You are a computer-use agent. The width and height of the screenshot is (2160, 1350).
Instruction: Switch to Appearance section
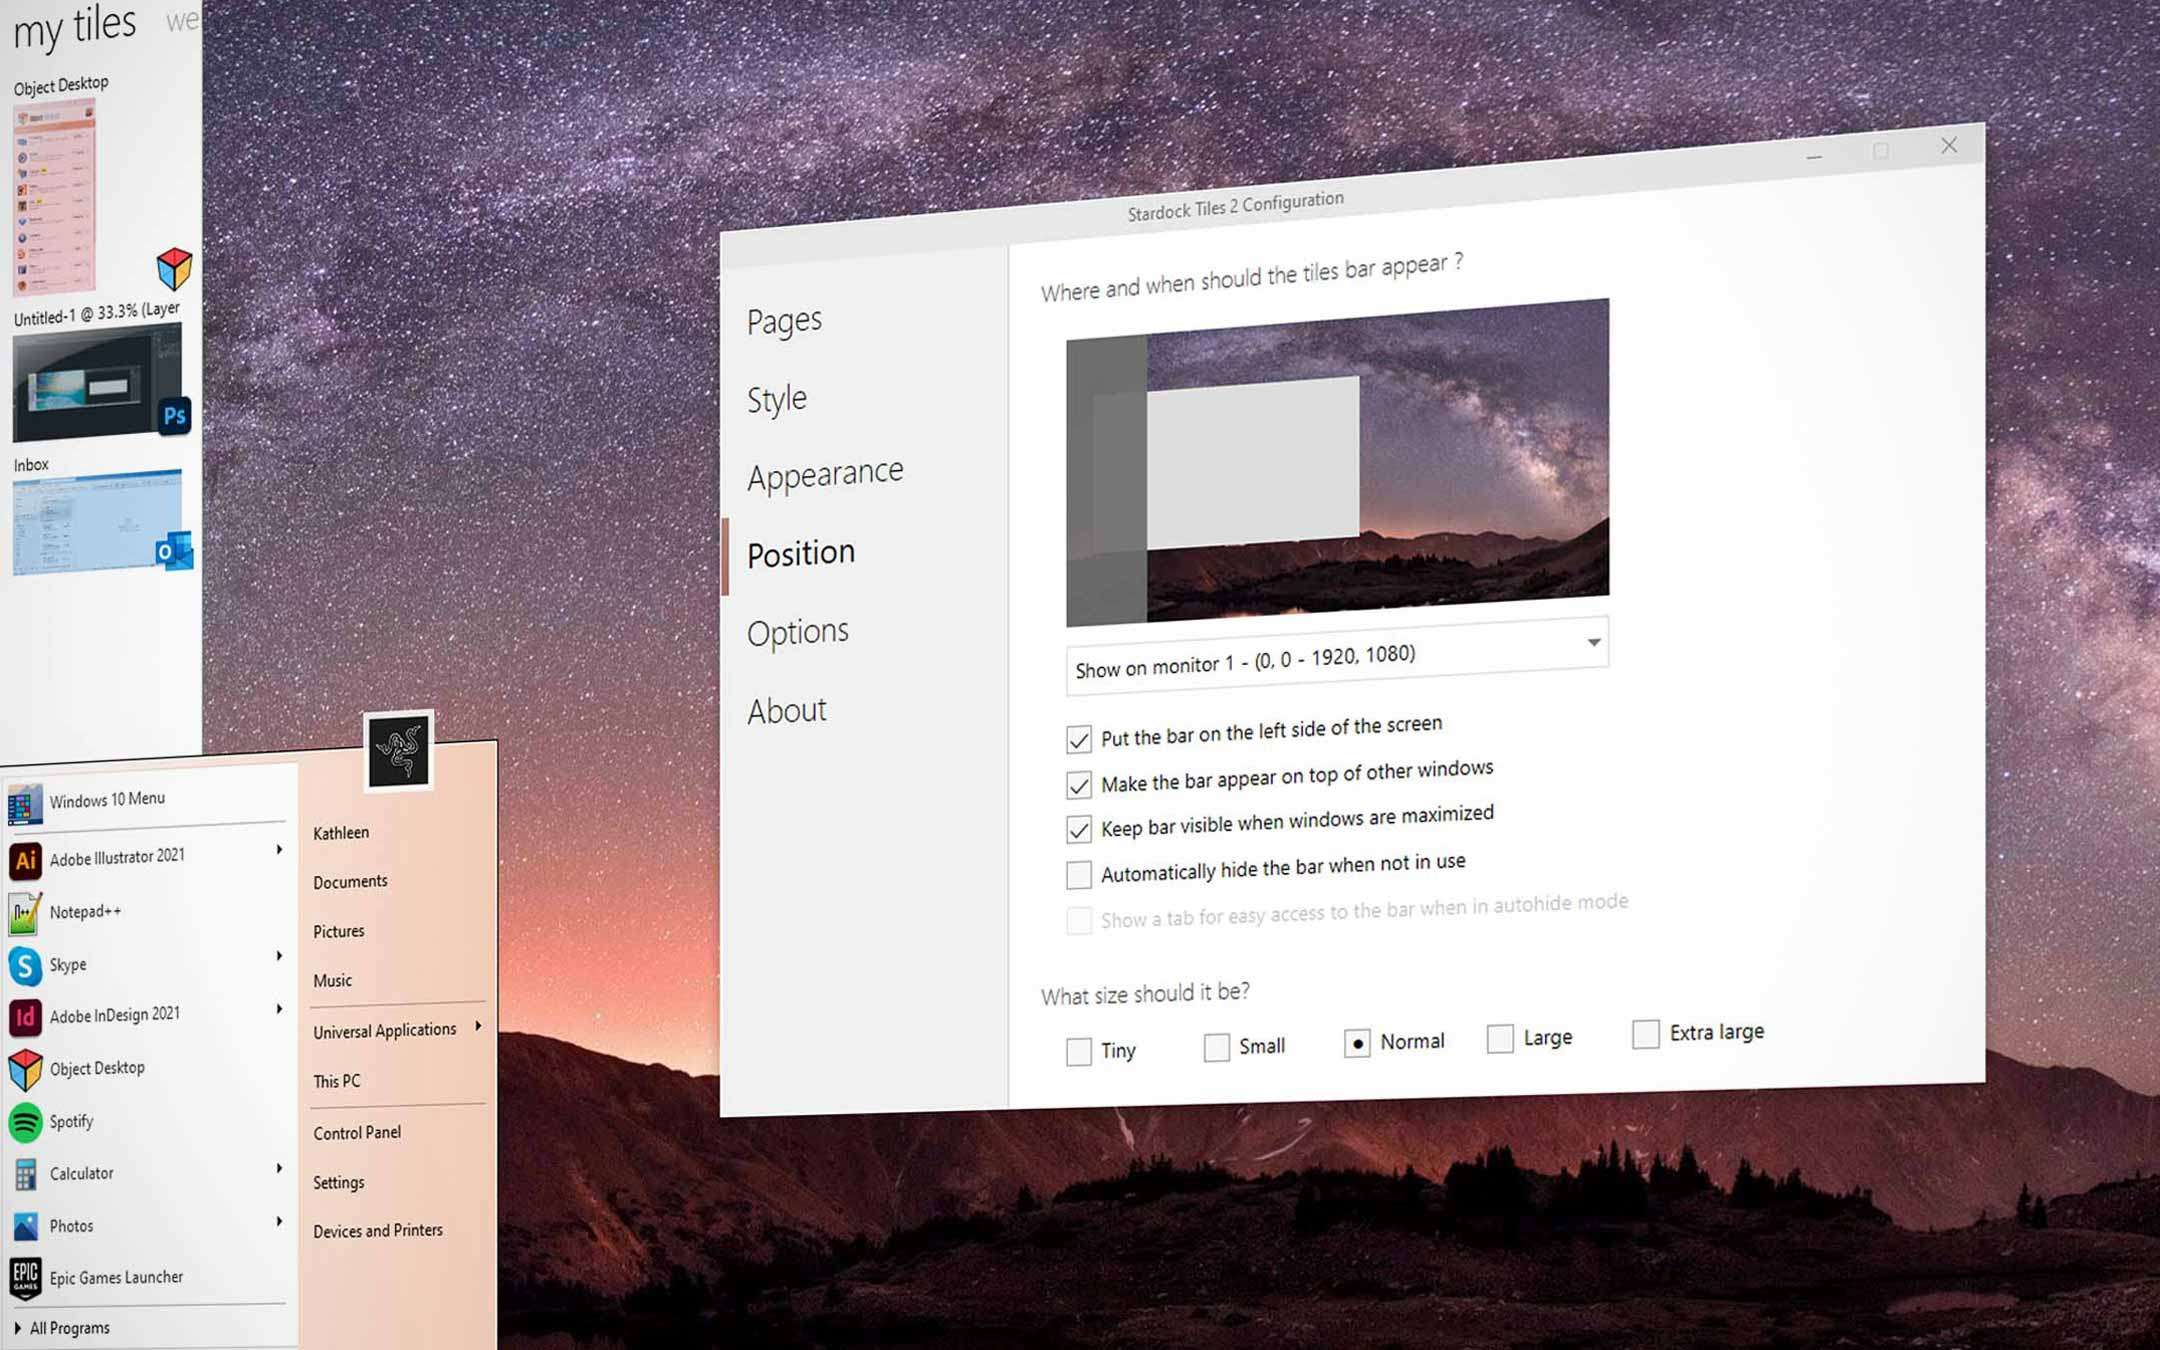825,474
